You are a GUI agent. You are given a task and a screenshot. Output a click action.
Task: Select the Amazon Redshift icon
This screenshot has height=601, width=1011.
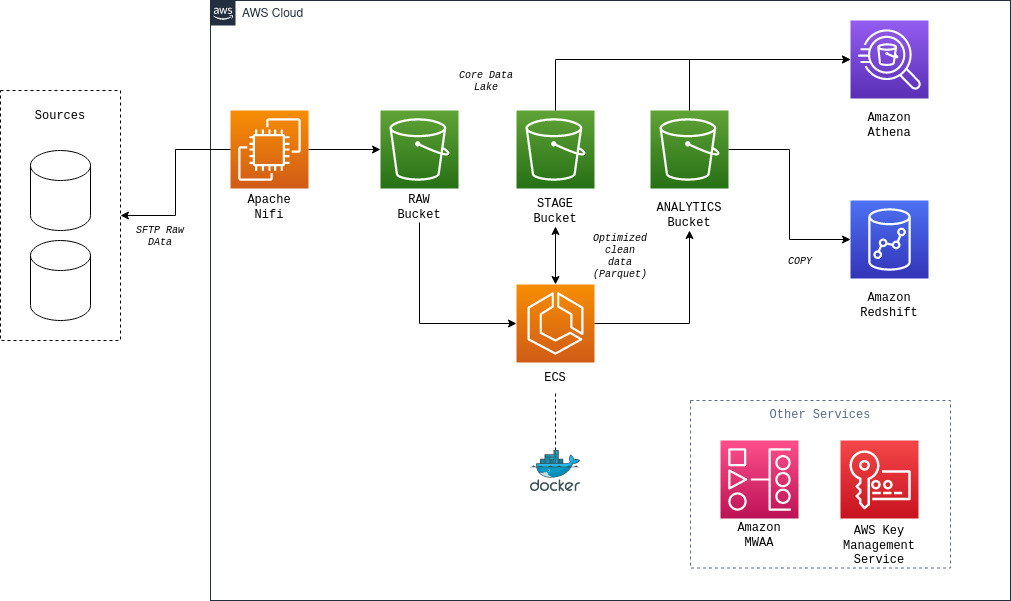pos(889,239)
